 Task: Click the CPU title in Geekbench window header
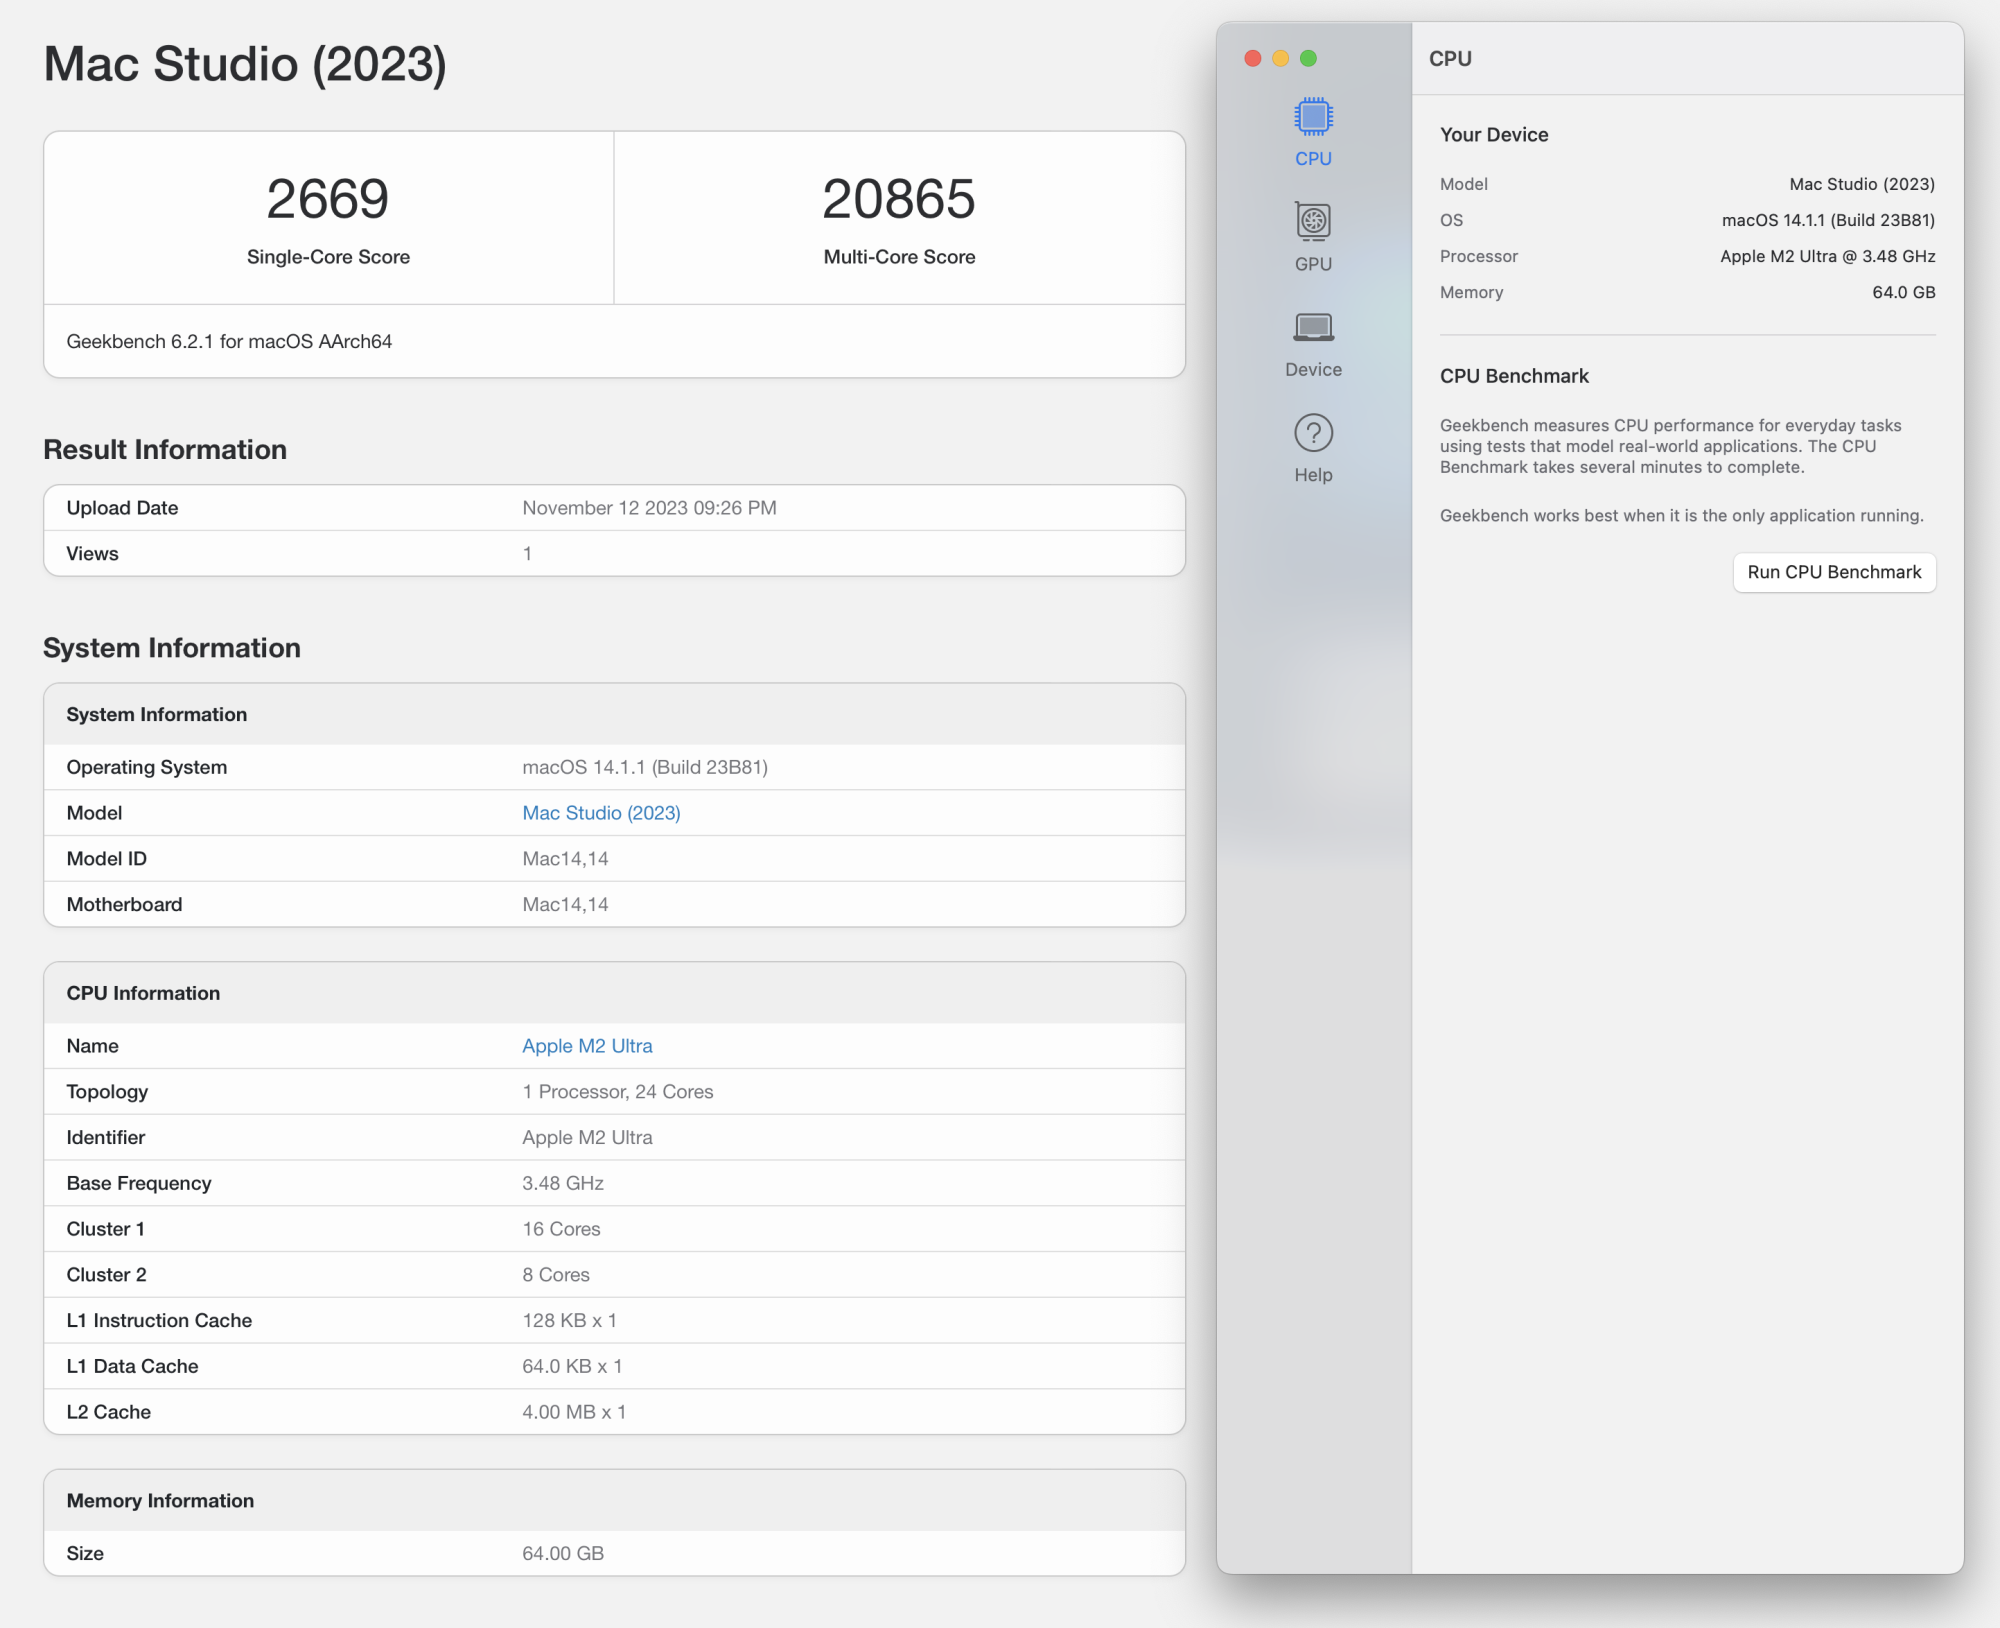pos(1450,59)
